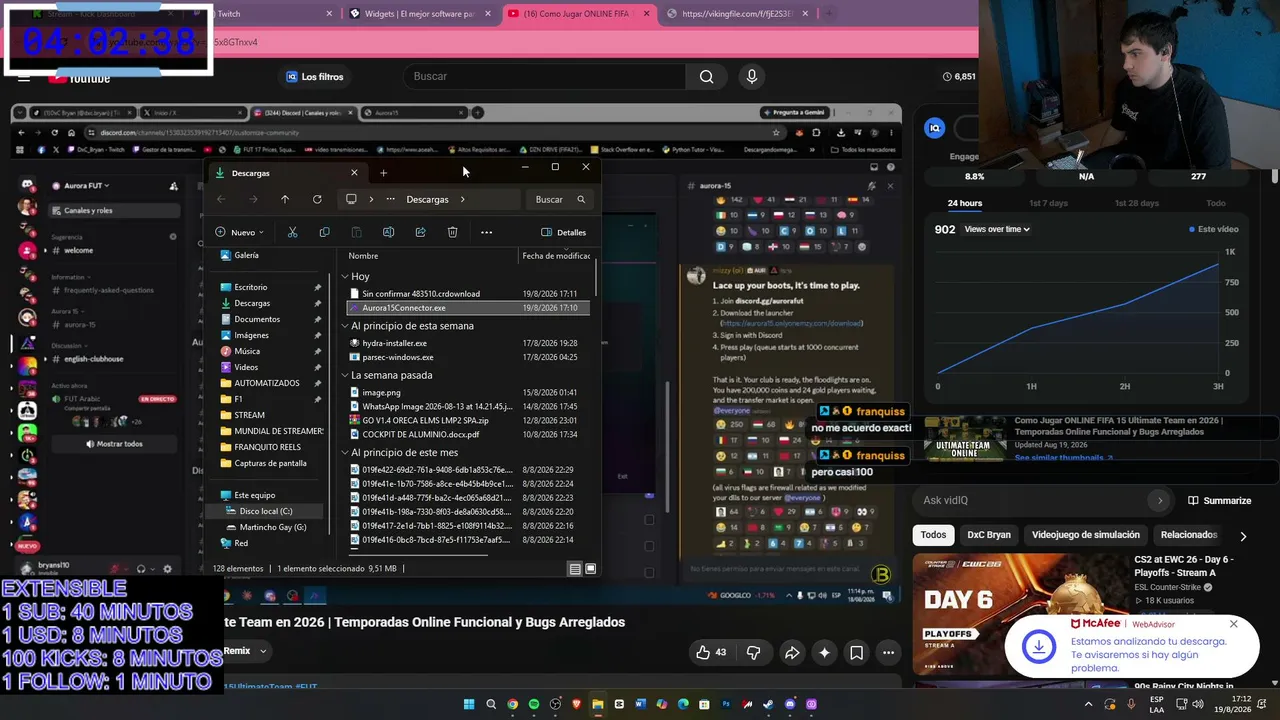This screenshot has width=1280, height=720.
Task: Expand the Aurora FUT server menu
Action: 87,186
